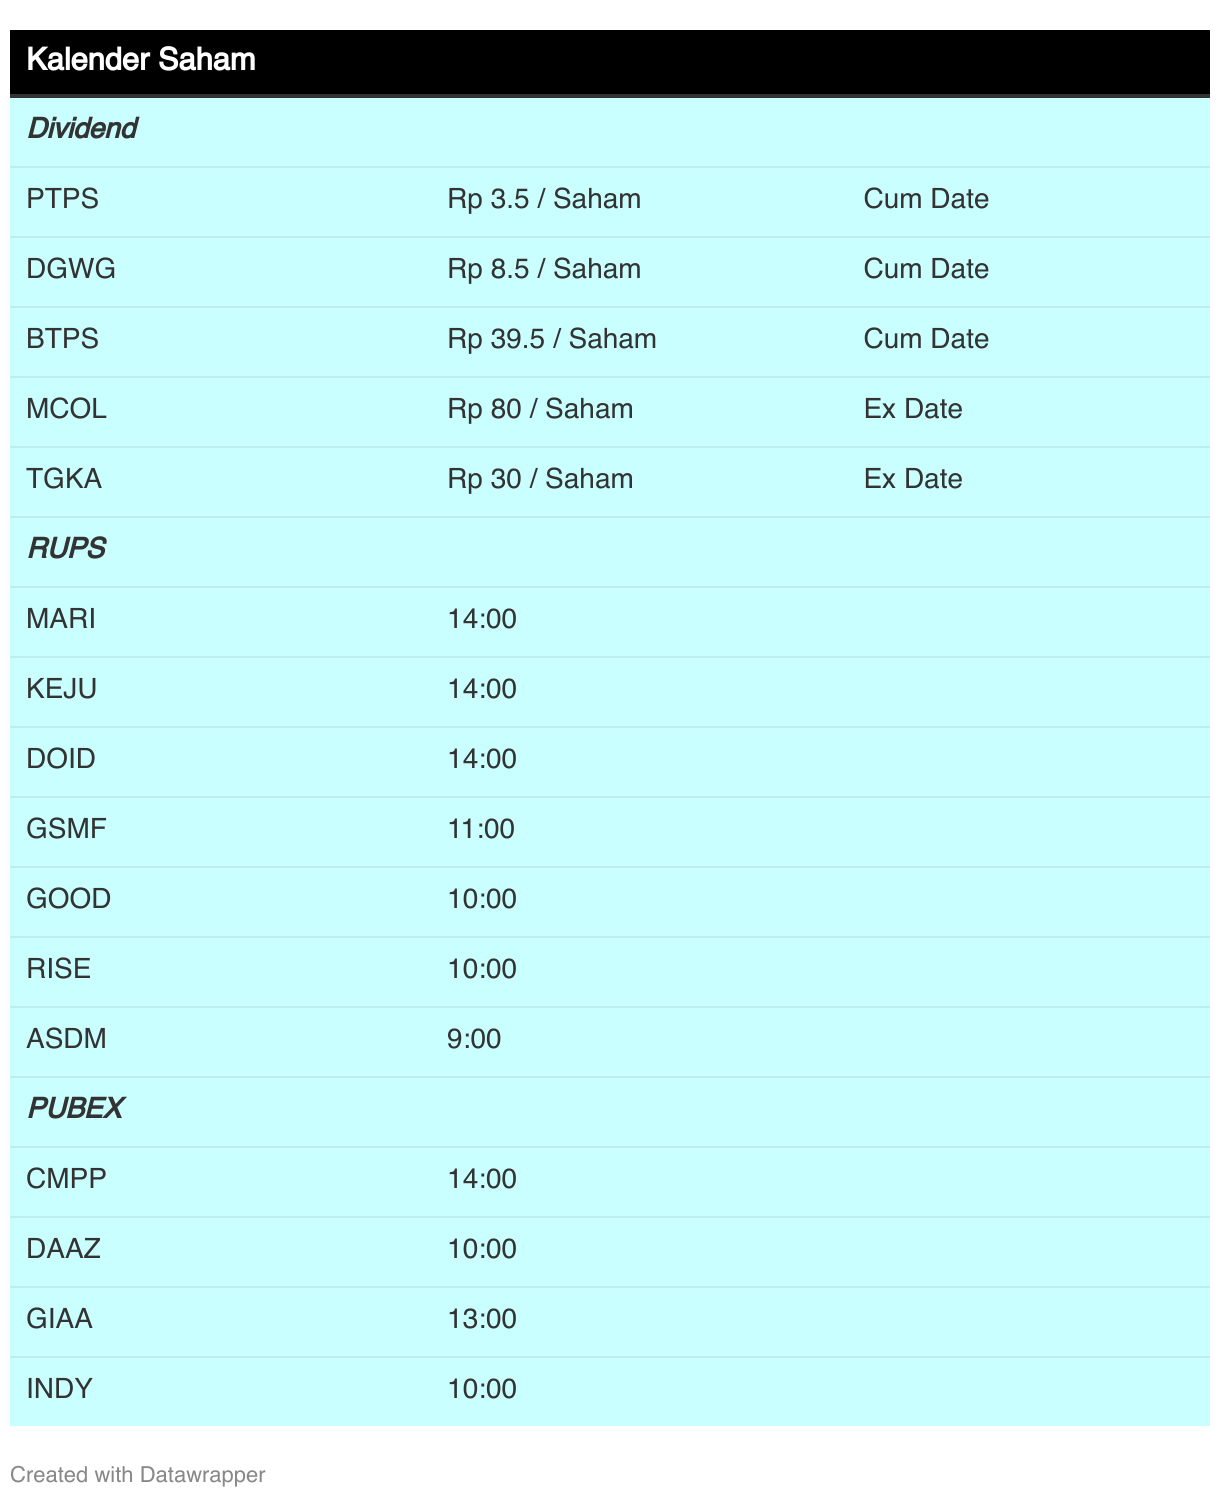The height and width of the screenshot is (1498, 1220).
Task: Click DOID 14:00 time cell
Action: pos(482,759)
